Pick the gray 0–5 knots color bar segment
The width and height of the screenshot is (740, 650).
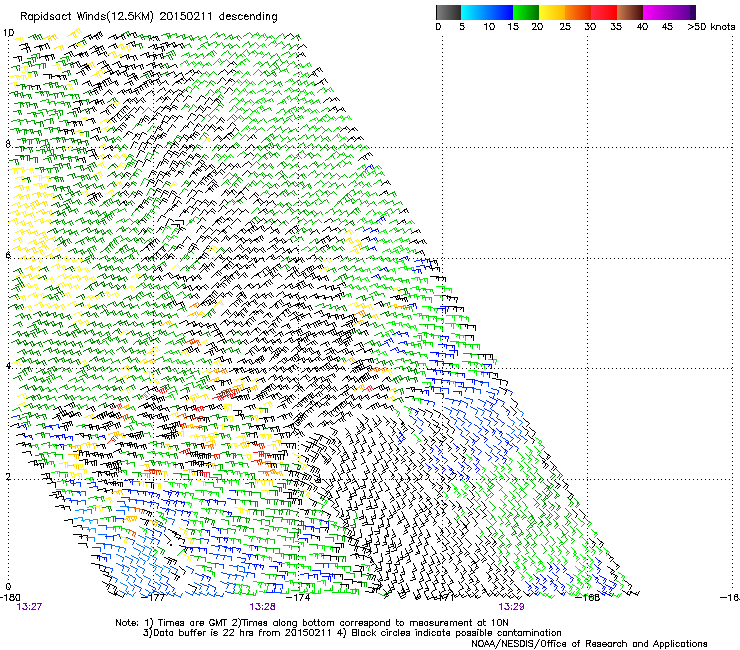click(448, 12)
